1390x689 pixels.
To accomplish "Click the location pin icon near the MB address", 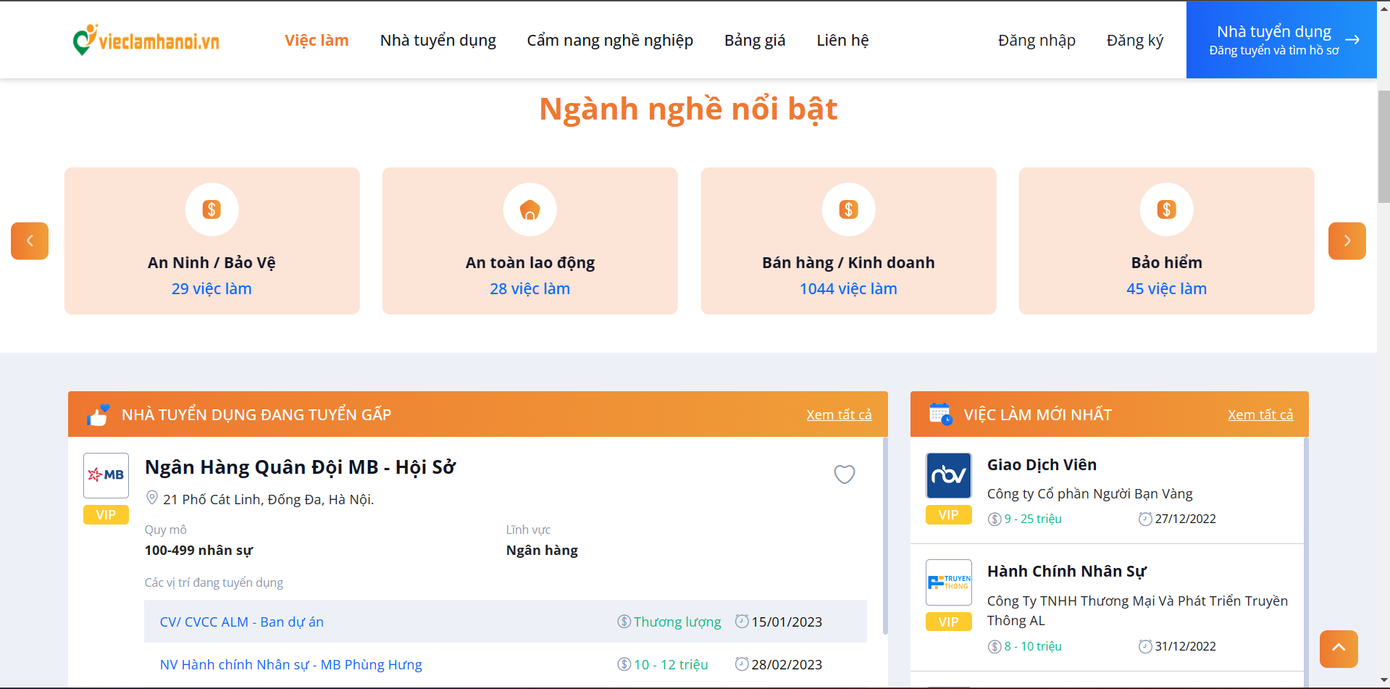I will [153, 498].
